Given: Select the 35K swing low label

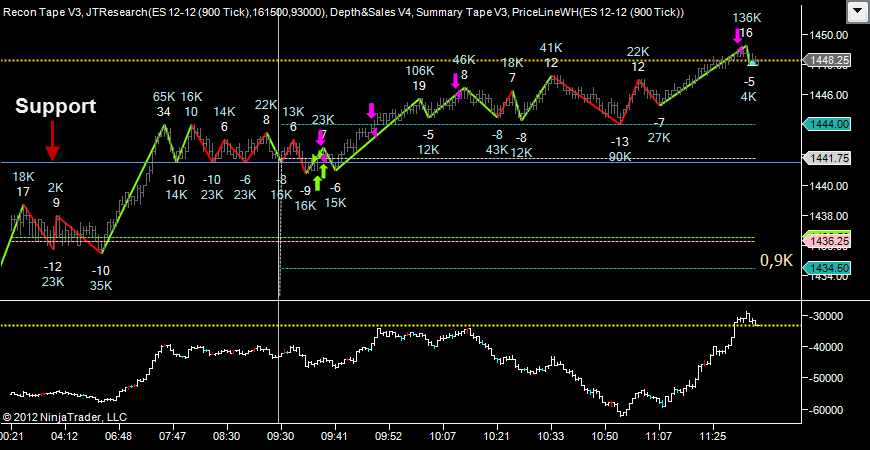Looking at the screenshot, I should (101, 286).
